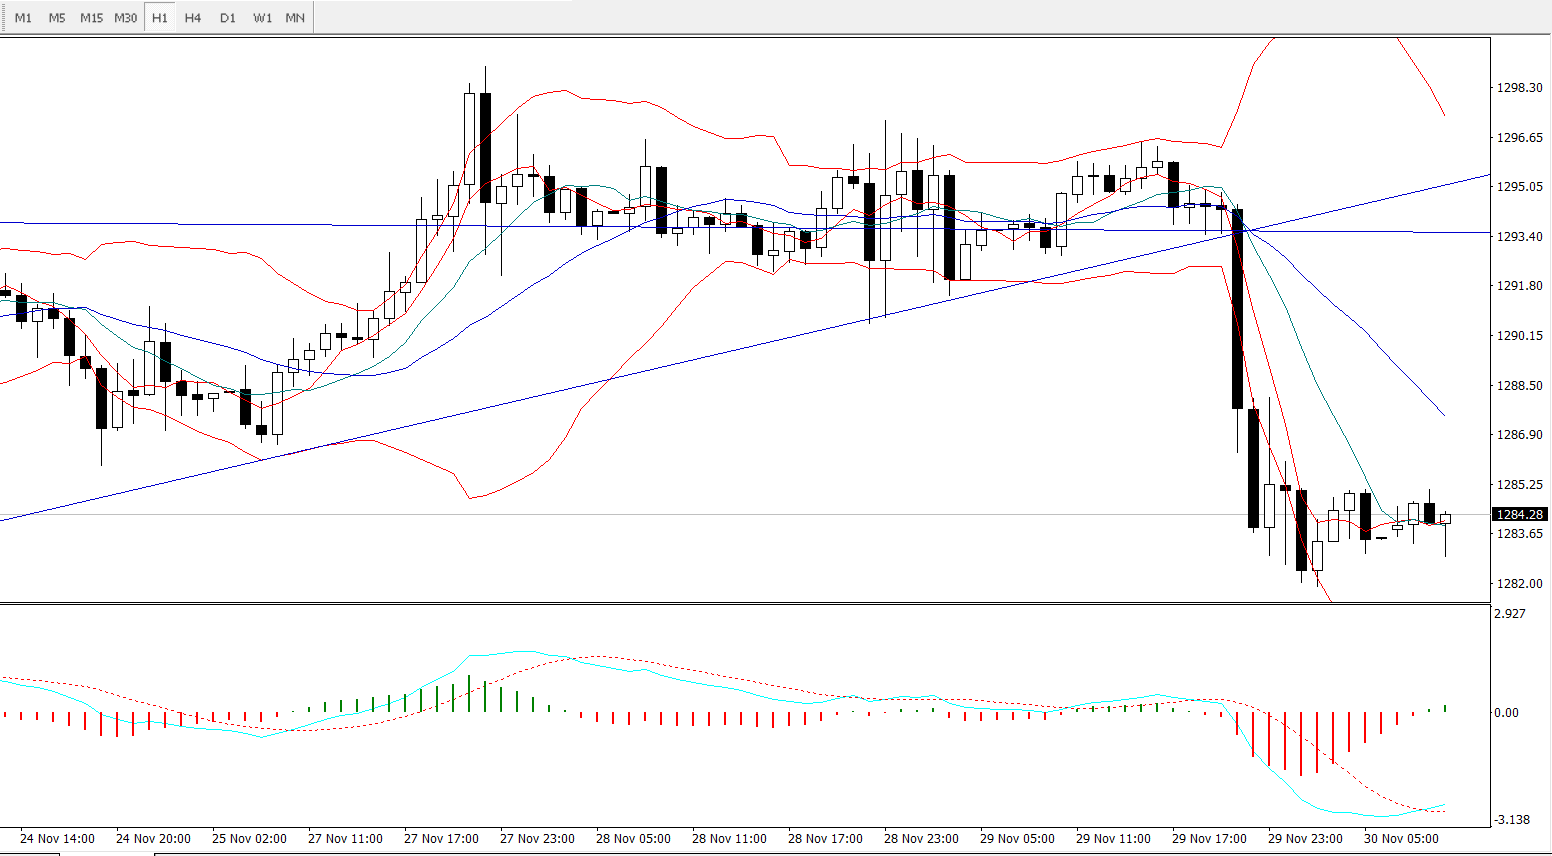Screen dimensions: 1552x856
Task: Click the 30 Nov 05:00 time label
Action: click(x=1401, y=839)
